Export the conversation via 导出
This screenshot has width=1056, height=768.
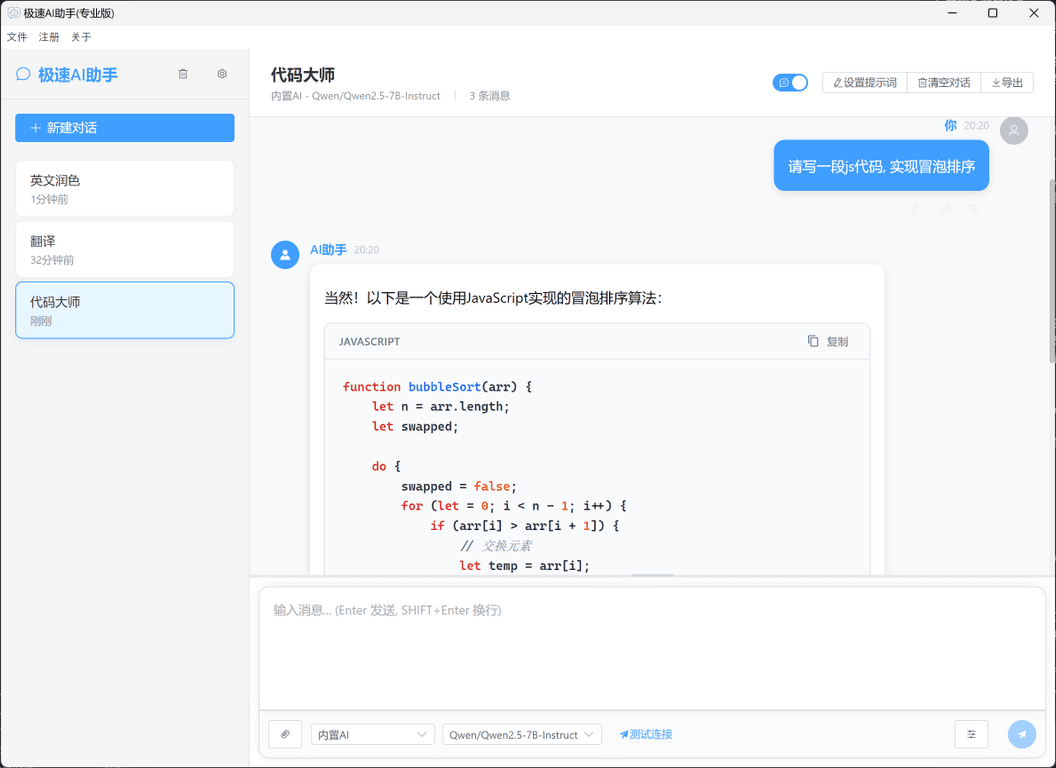pos(1006,82)
